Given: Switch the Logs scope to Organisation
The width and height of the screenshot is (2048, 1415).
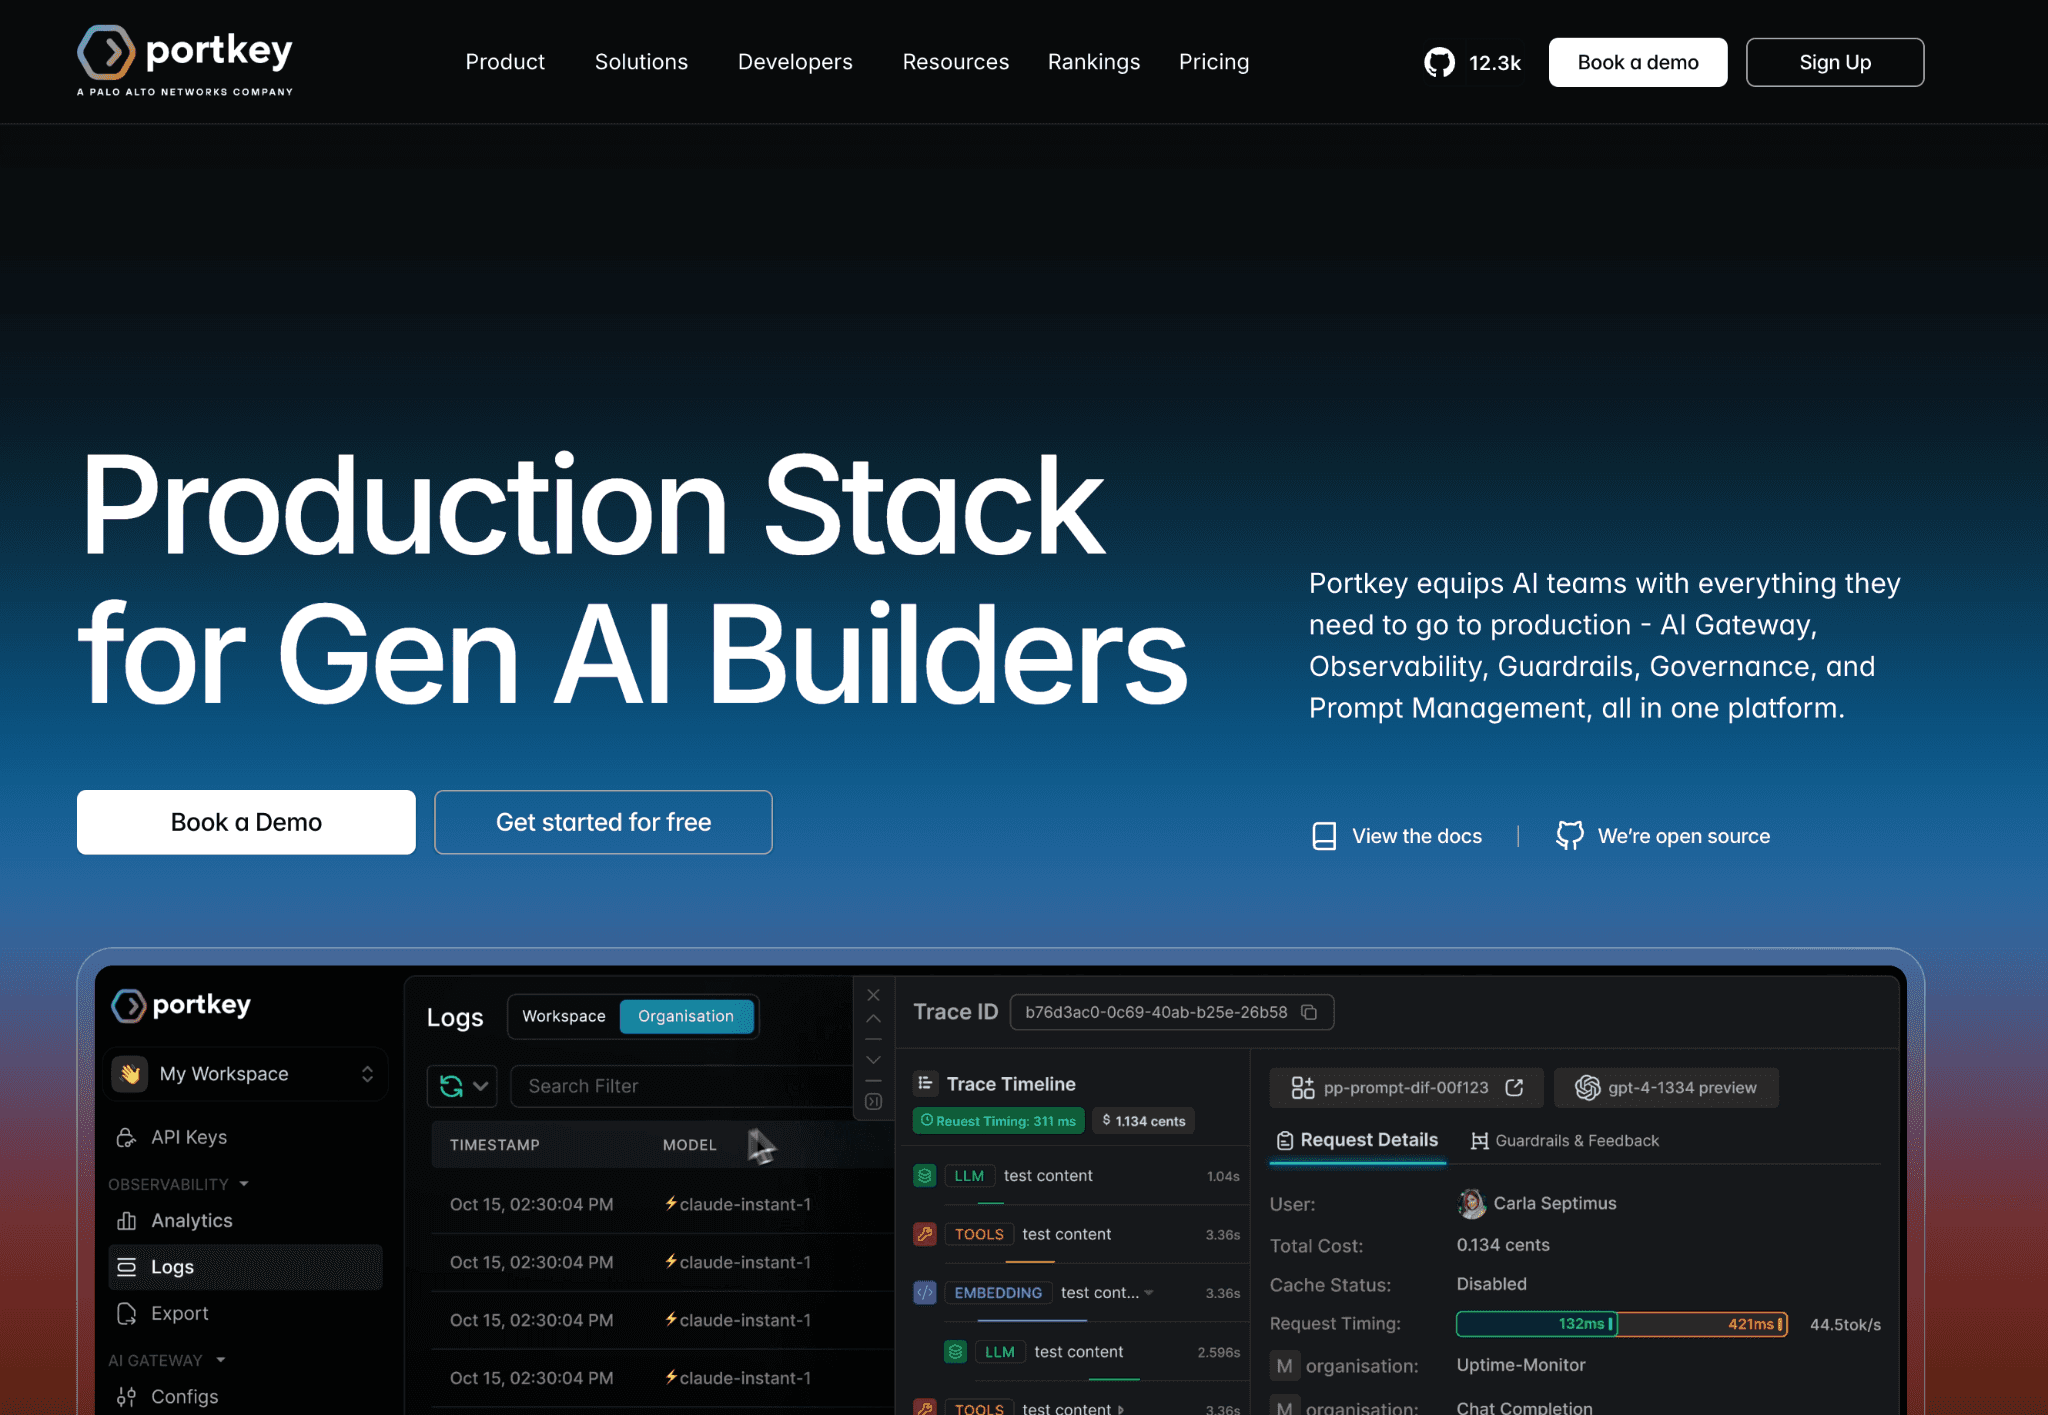Looking at the screenshot, I should 686,1016.
